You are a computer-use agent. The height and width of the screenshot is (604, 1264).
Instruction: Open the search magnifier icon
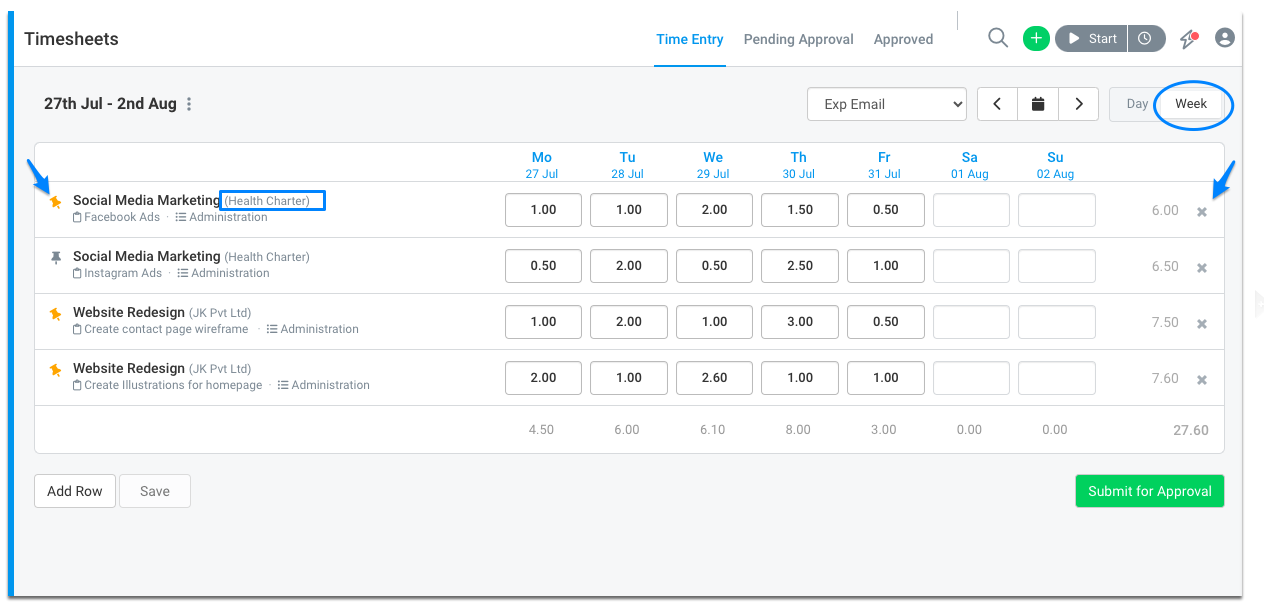(997, 38)
